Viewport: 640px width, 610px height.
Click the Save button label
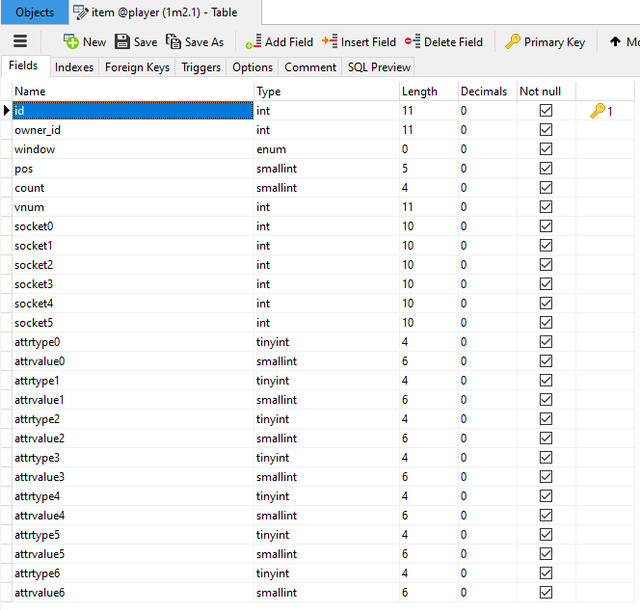145,42
